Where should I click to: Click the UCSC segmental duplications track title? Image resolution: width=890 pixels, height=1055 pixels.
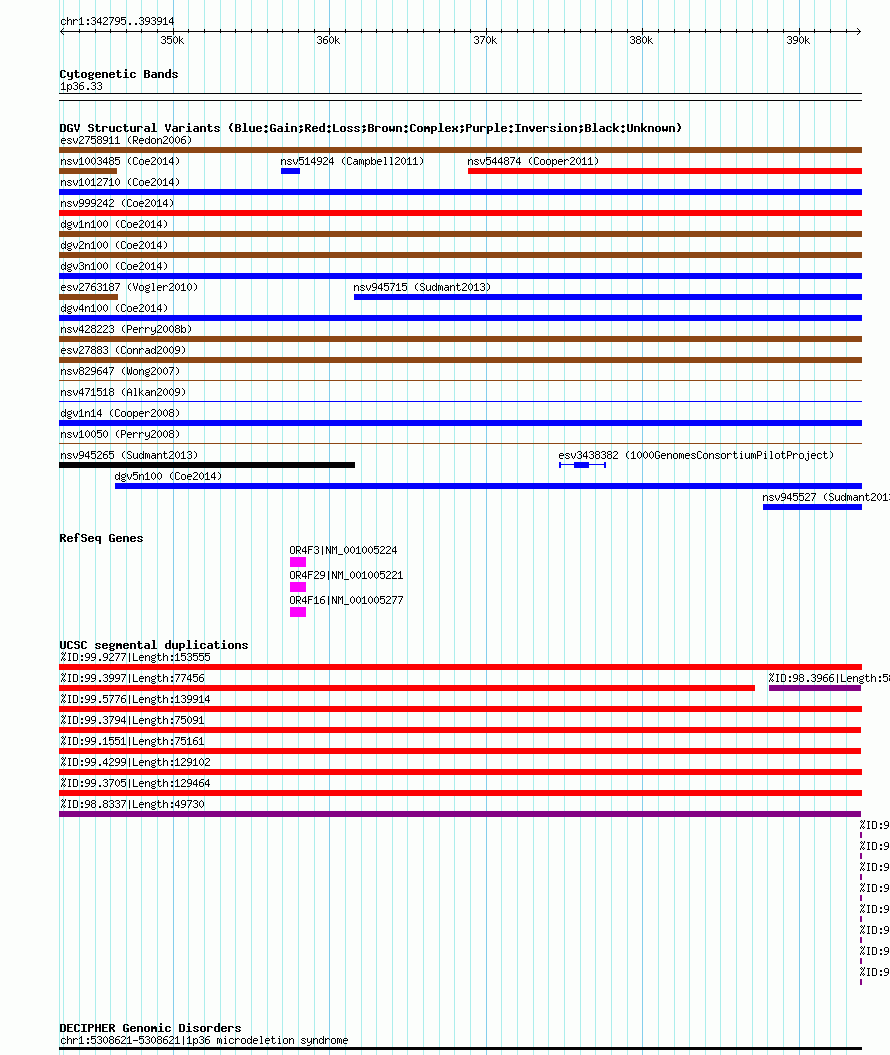(154, 645)
